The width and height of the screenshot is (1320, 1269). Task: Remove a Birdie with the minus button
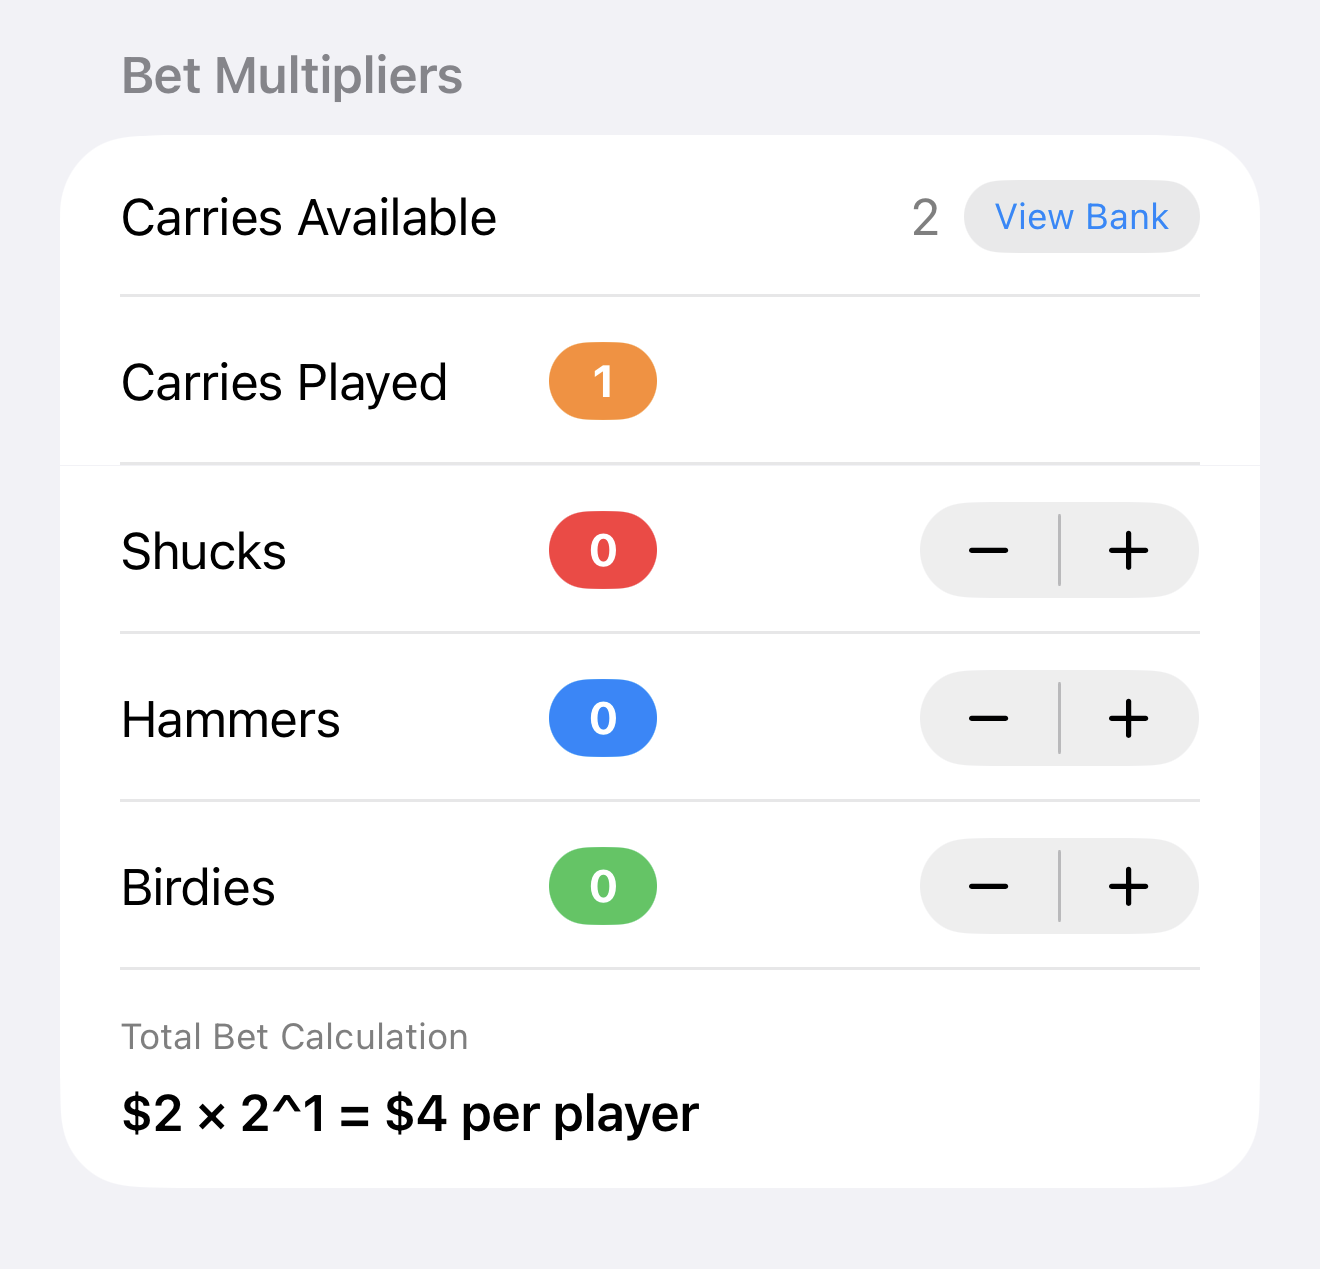point(989,886)
